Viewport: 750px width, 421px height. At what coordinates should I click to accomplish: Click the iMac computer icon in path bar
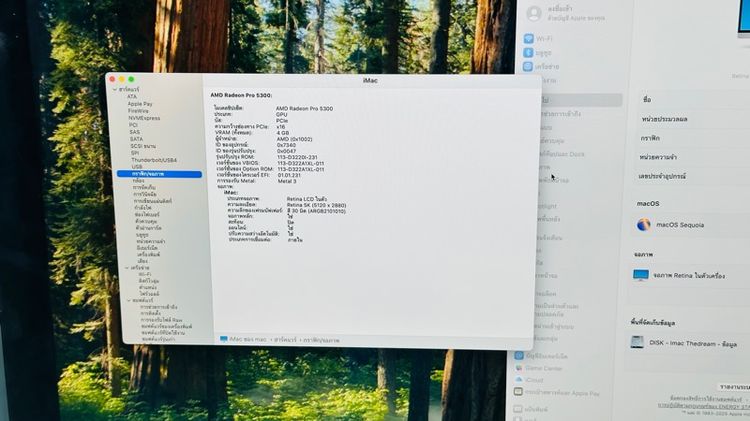pos(223,339)
